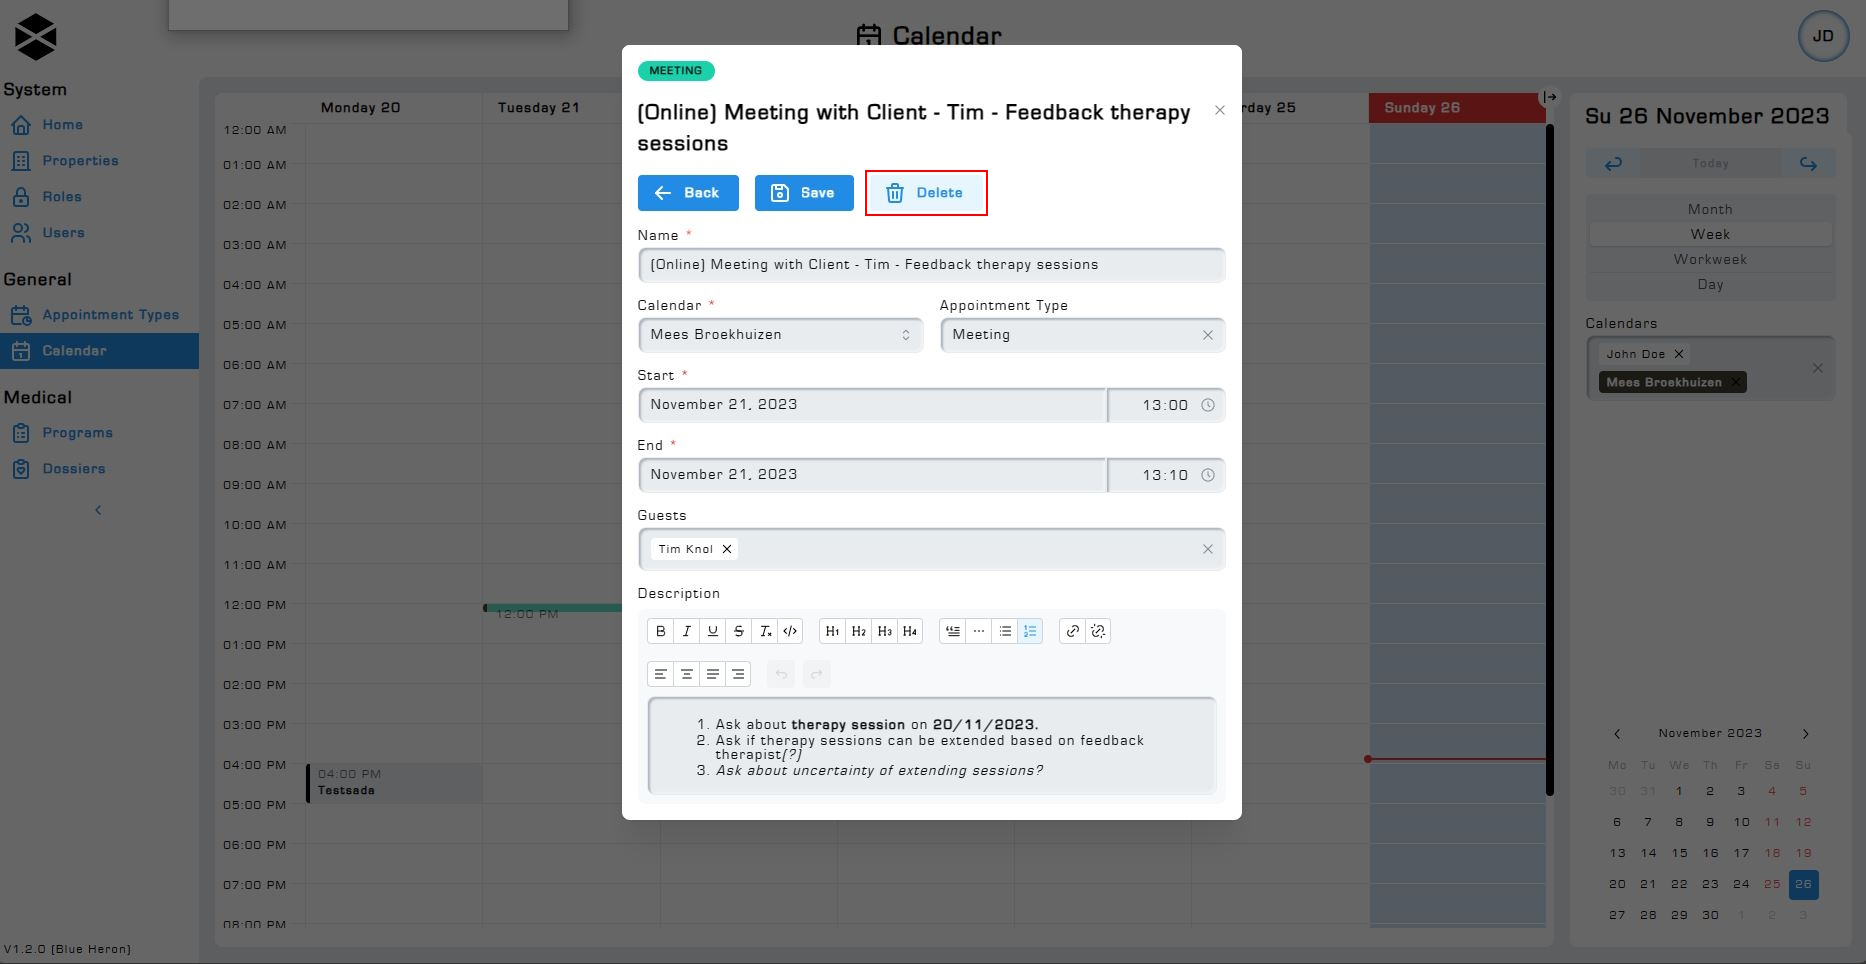
Task: Clear text formatting in description editor
Action: click(x=764, y=631)
